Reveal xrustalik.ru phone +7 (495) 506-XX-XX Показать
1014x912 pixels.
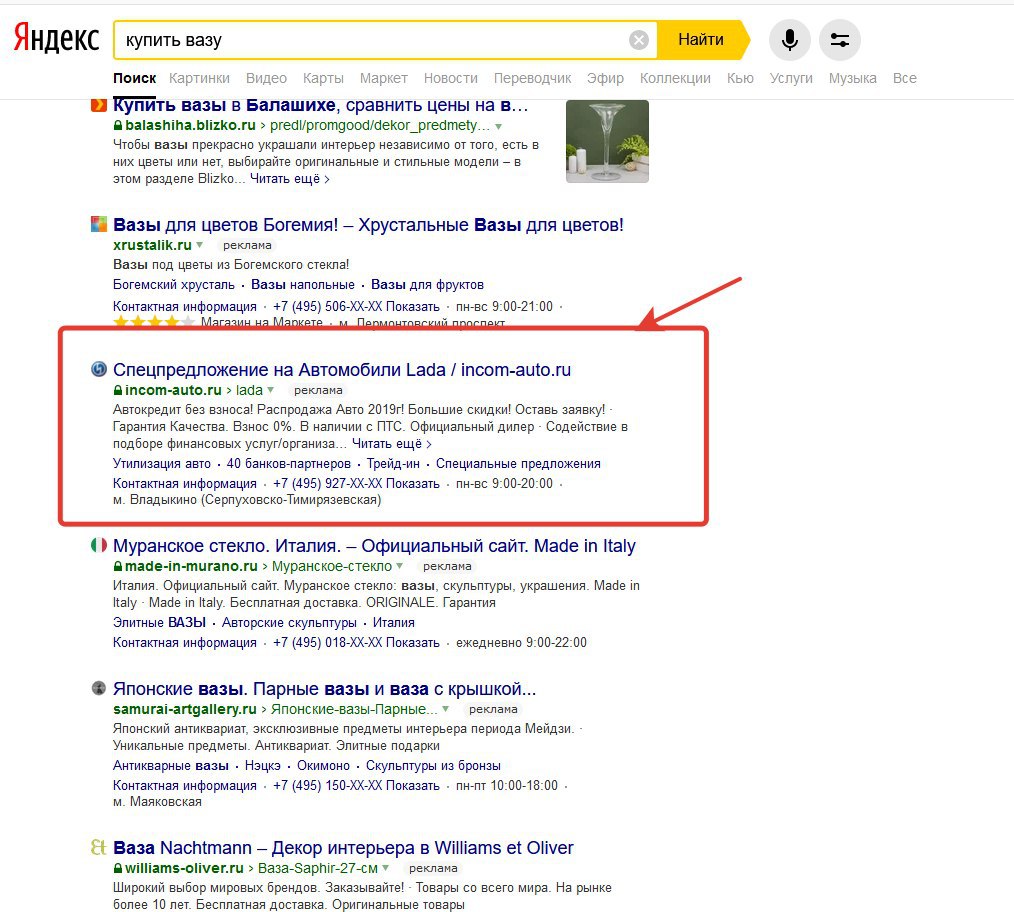pyautogui.click(x=356, y=307)
